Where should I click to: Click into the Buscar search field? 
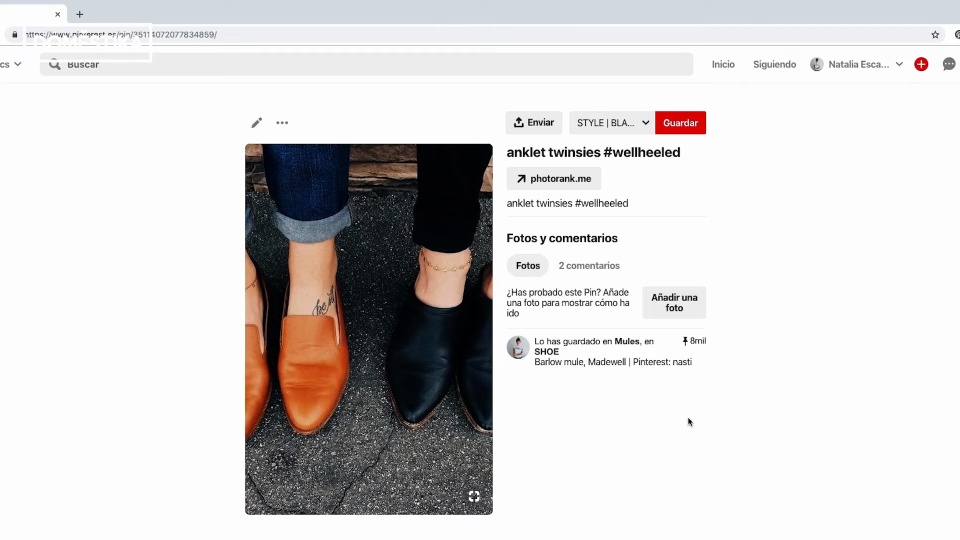coord(370,64)
